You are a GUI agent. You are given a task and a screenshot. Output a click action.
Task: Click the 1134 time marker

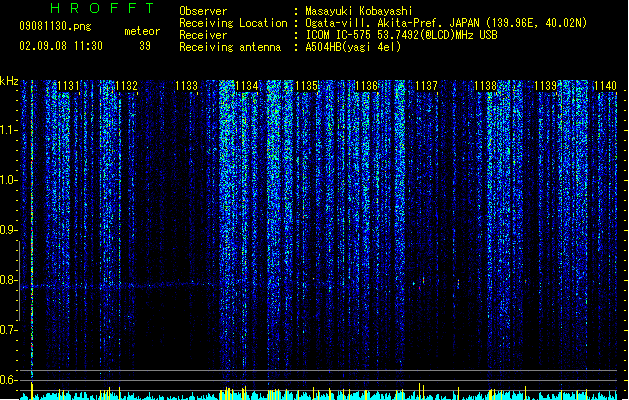point(247,86)
